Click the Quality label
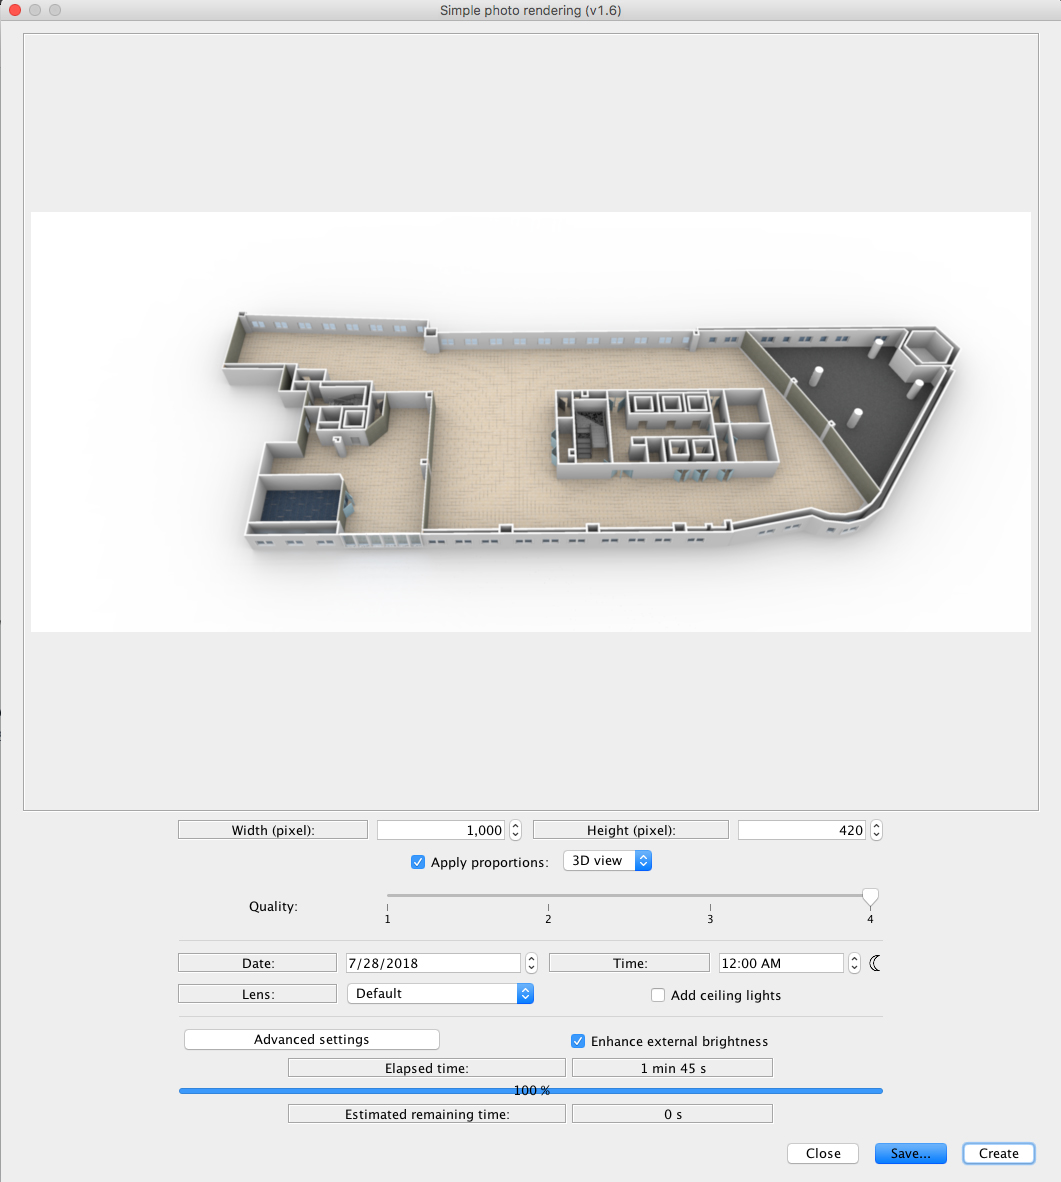1061x1182 pixels. pos(273,906)
